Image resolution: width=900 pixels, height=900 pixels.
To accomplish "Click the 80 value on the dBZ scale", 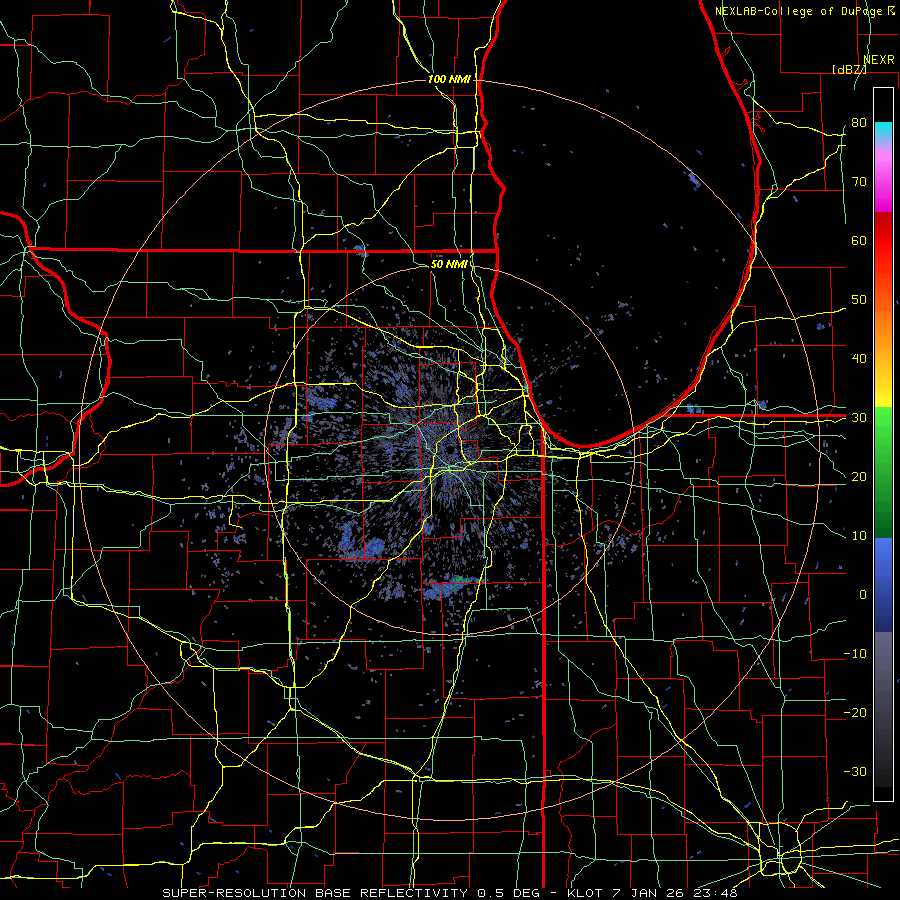I will tap(859, 123).
